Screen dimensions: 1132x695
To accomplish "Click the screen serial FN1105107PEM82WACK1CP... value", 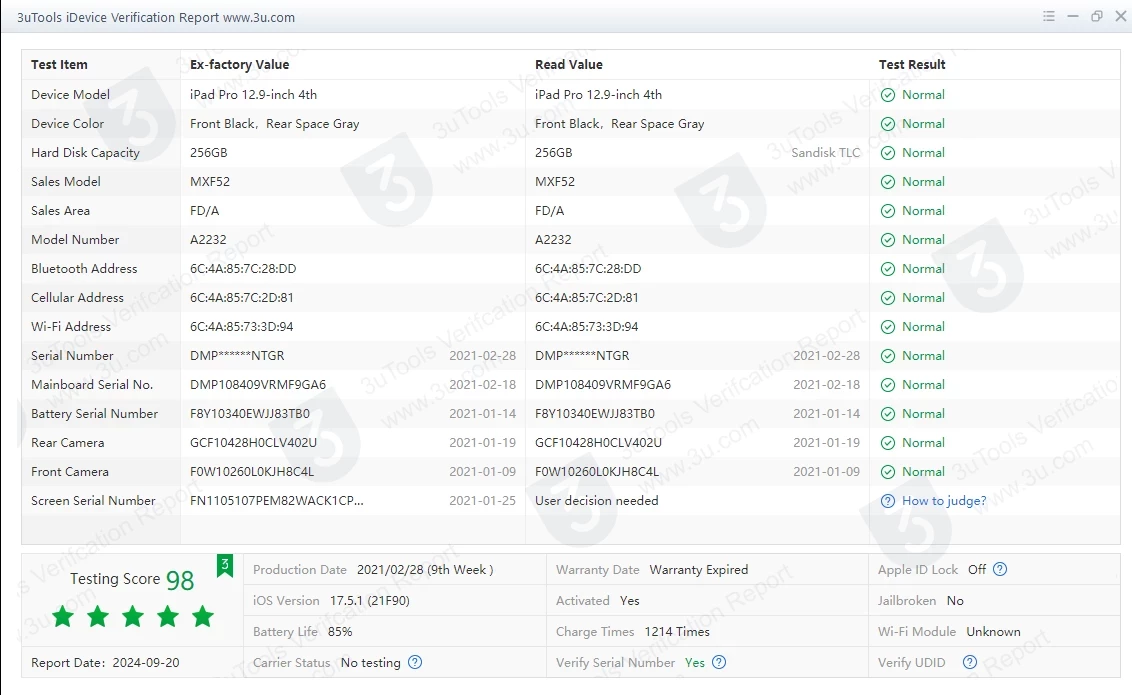I will point(277,500).
